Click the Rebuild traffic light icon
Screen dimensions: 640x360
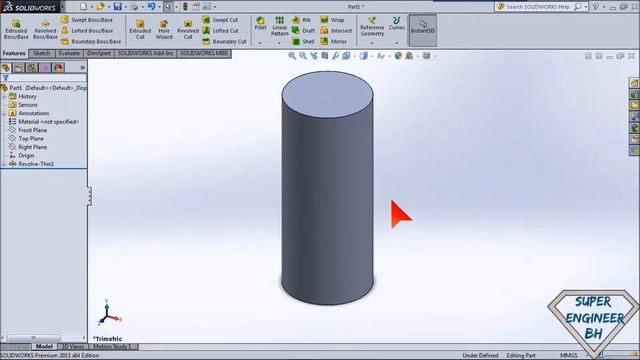click(185, 7)
